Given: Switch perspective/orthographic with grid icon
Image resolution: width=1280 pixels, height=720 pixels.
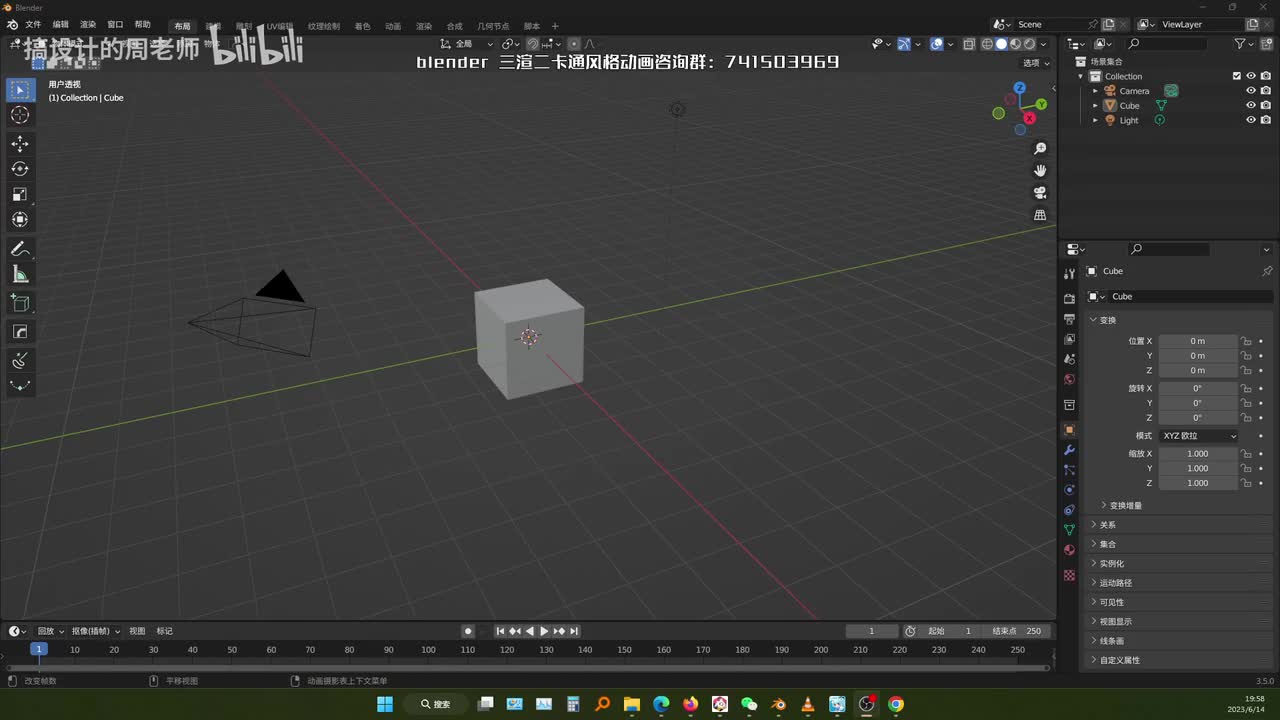Looking at the screenshot, I should point(1040,215).
